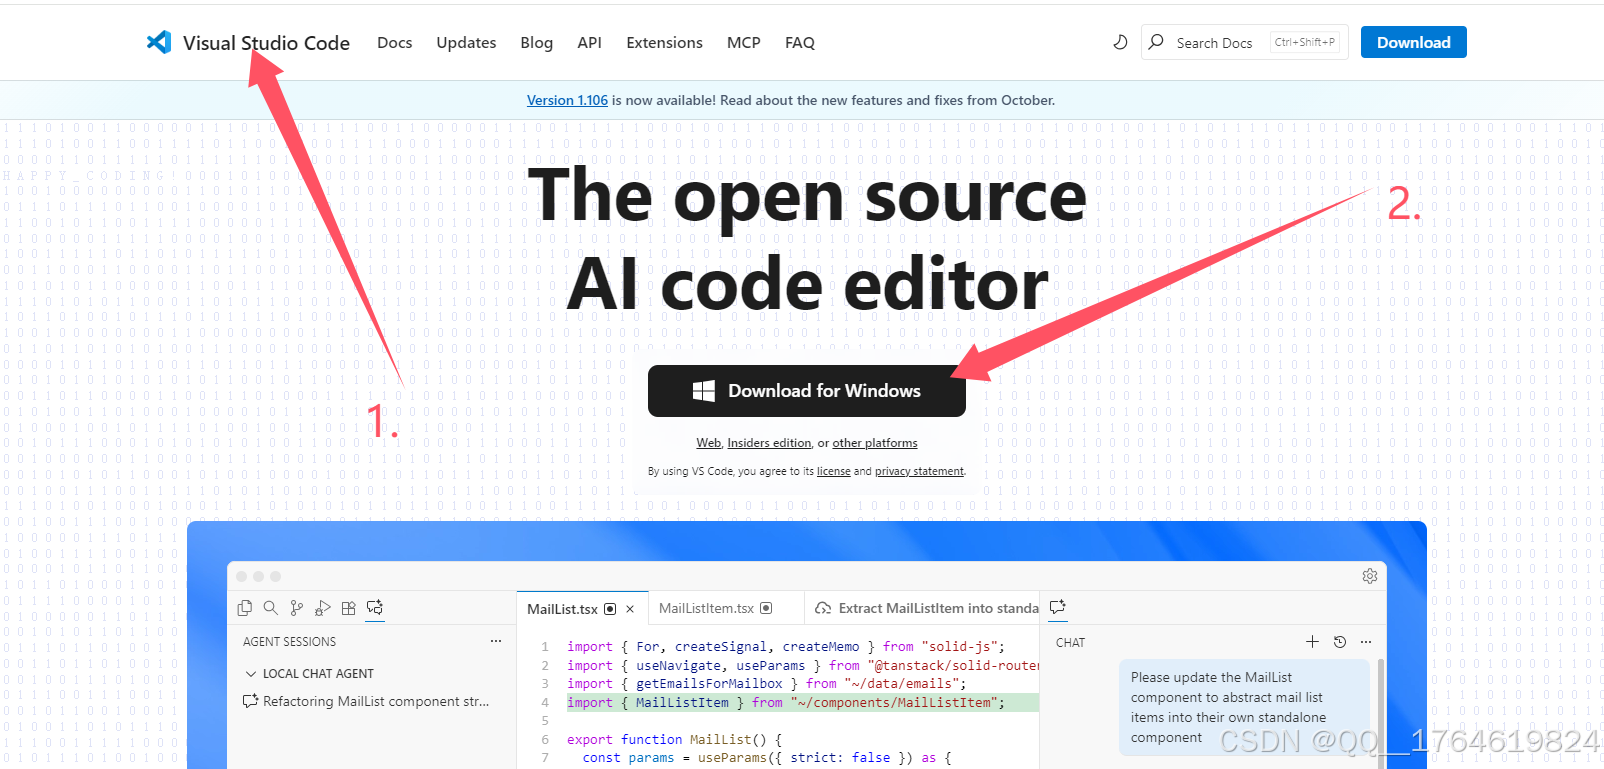This screenshot has height=769, width=1604.
Task: Open the Agent Sessions chat icon
Action: coord(375,608)
